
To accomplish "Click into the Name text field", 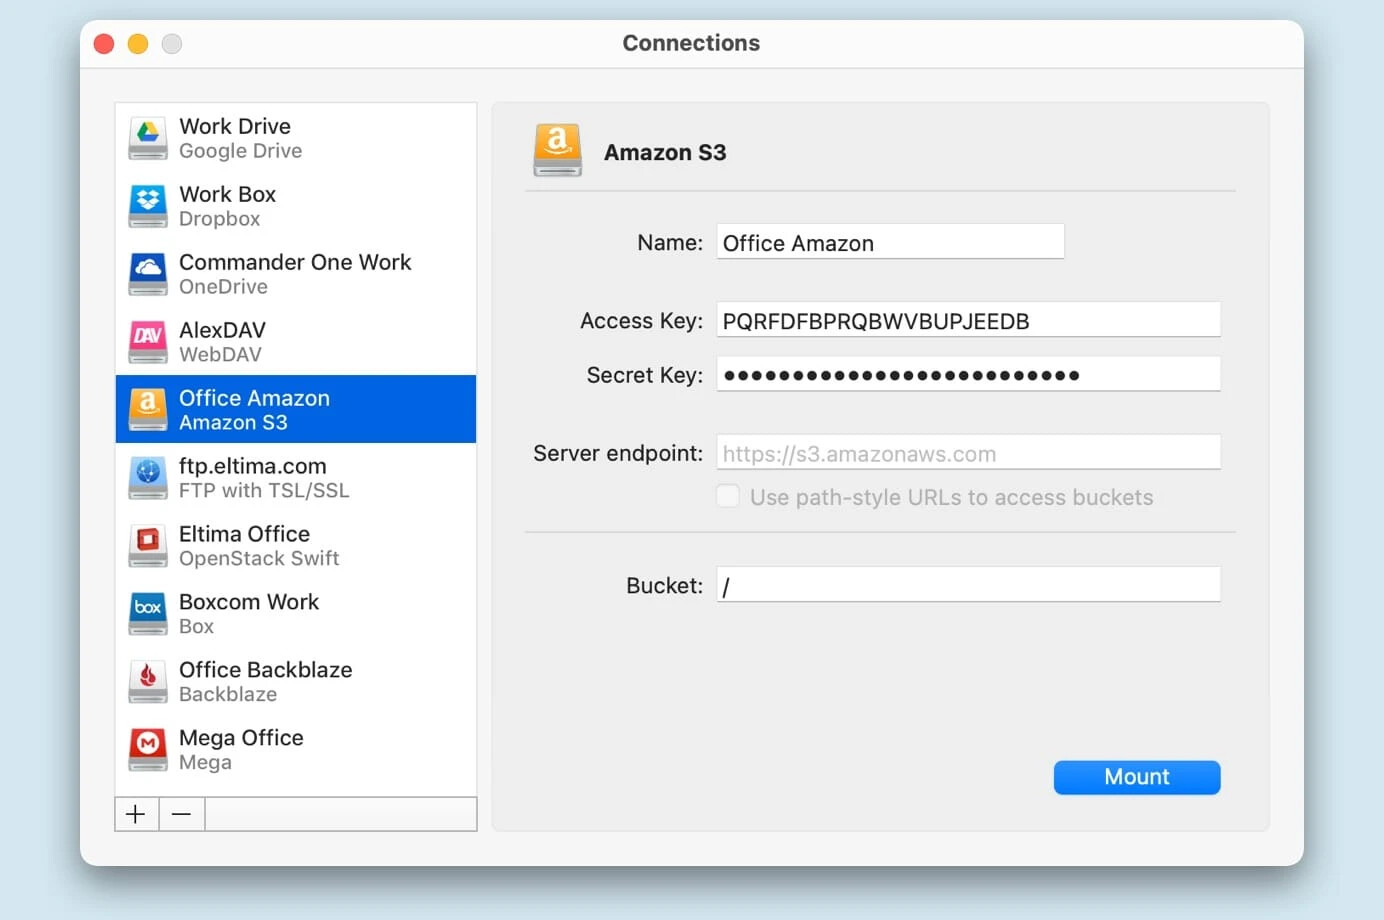I will pos(889,243).
